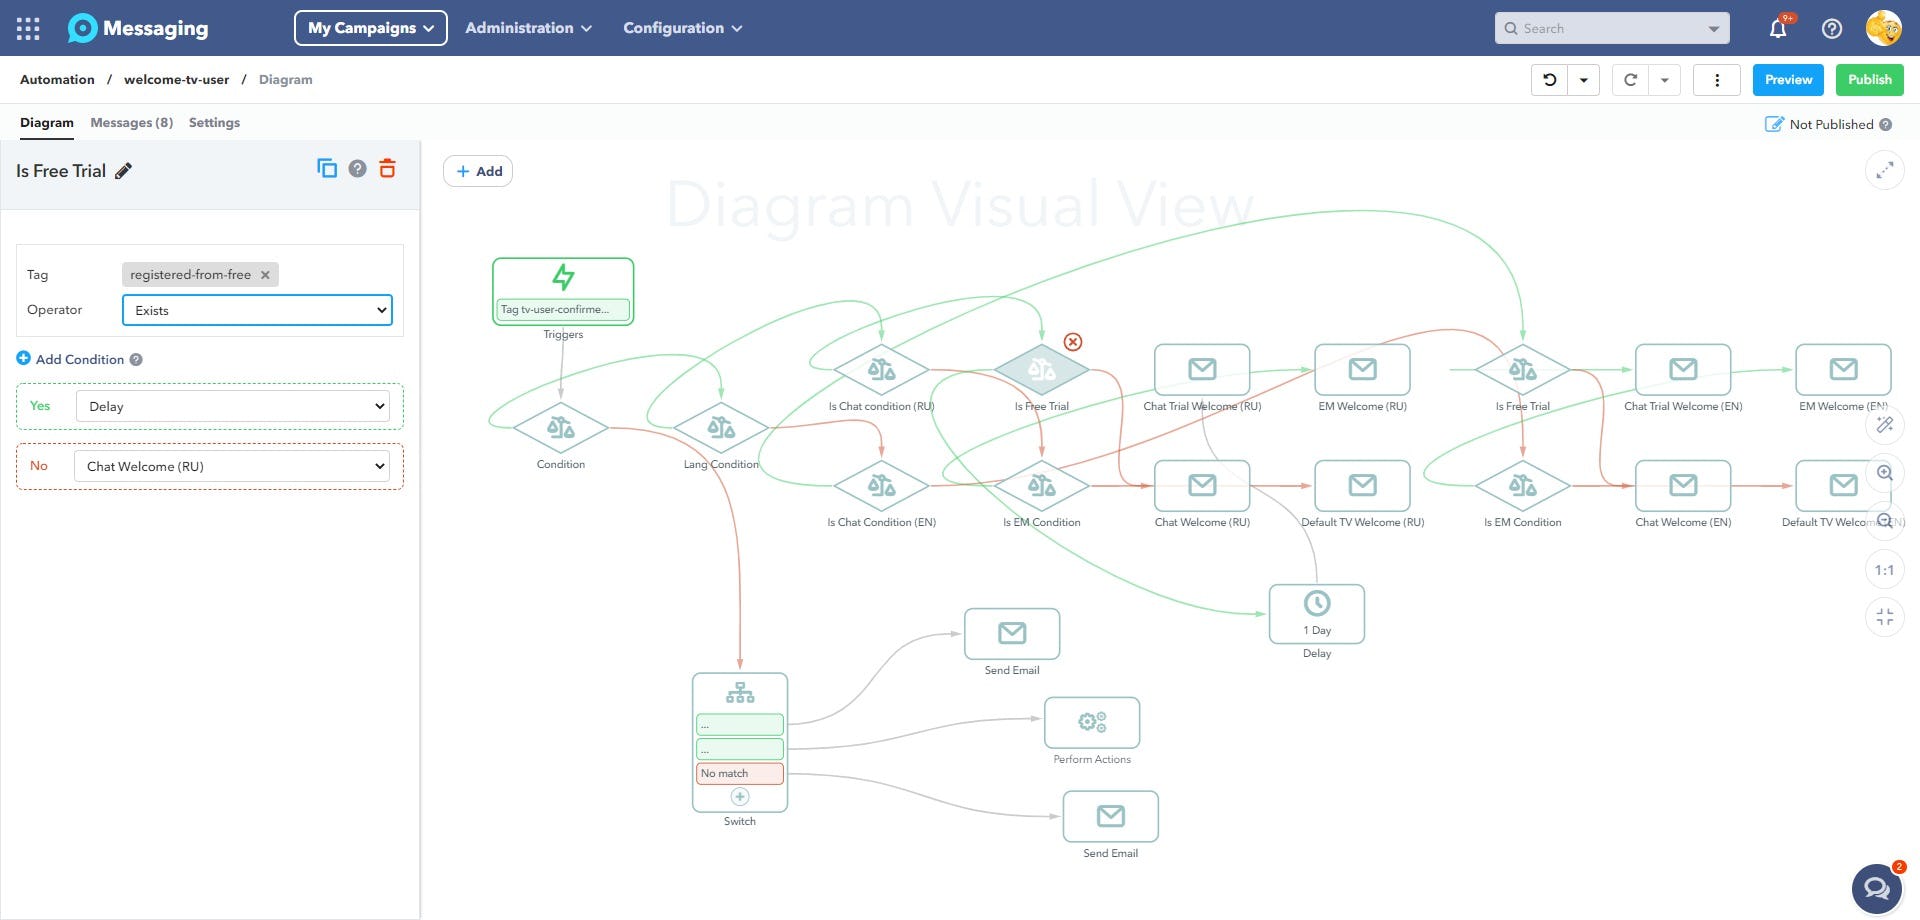Click the red error marker on Is Free Trial
This screenshot has height=920, width=1920.
click(x=1073, y=342)
